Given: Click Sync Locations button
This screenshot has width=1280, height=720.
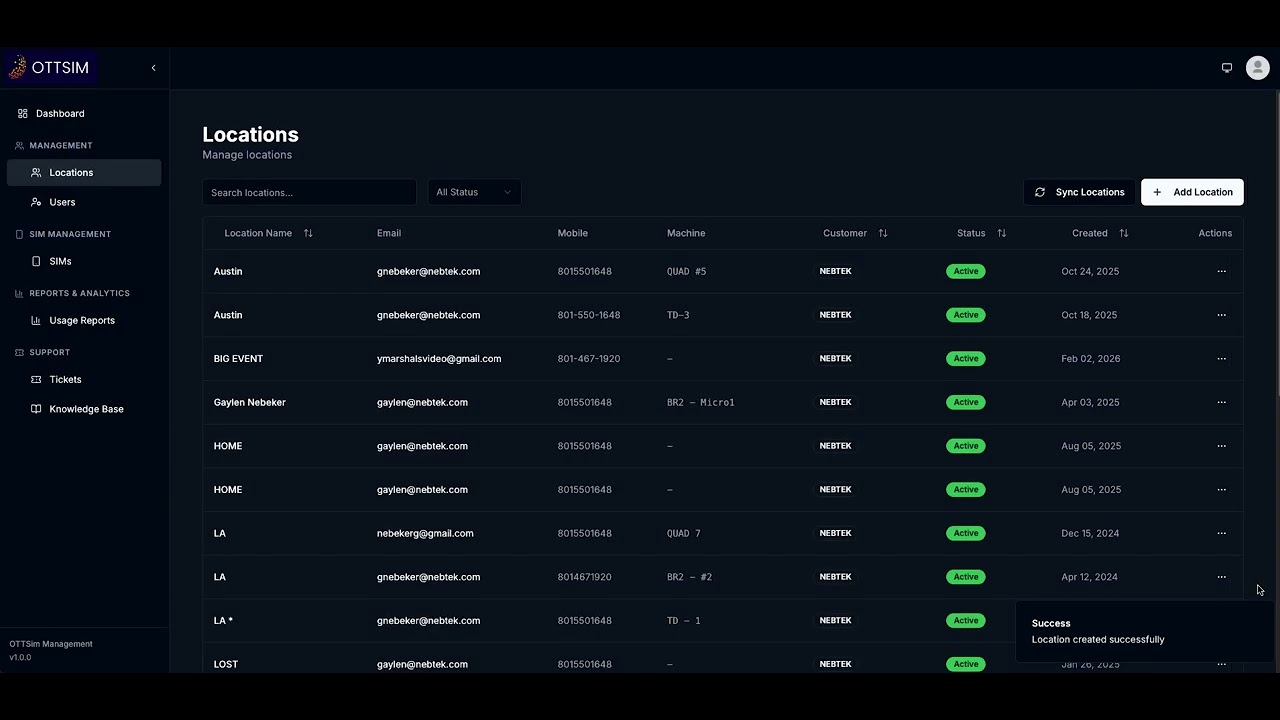Looking at the screenshot, I should pyautogui.click(x=1079, y=192).
